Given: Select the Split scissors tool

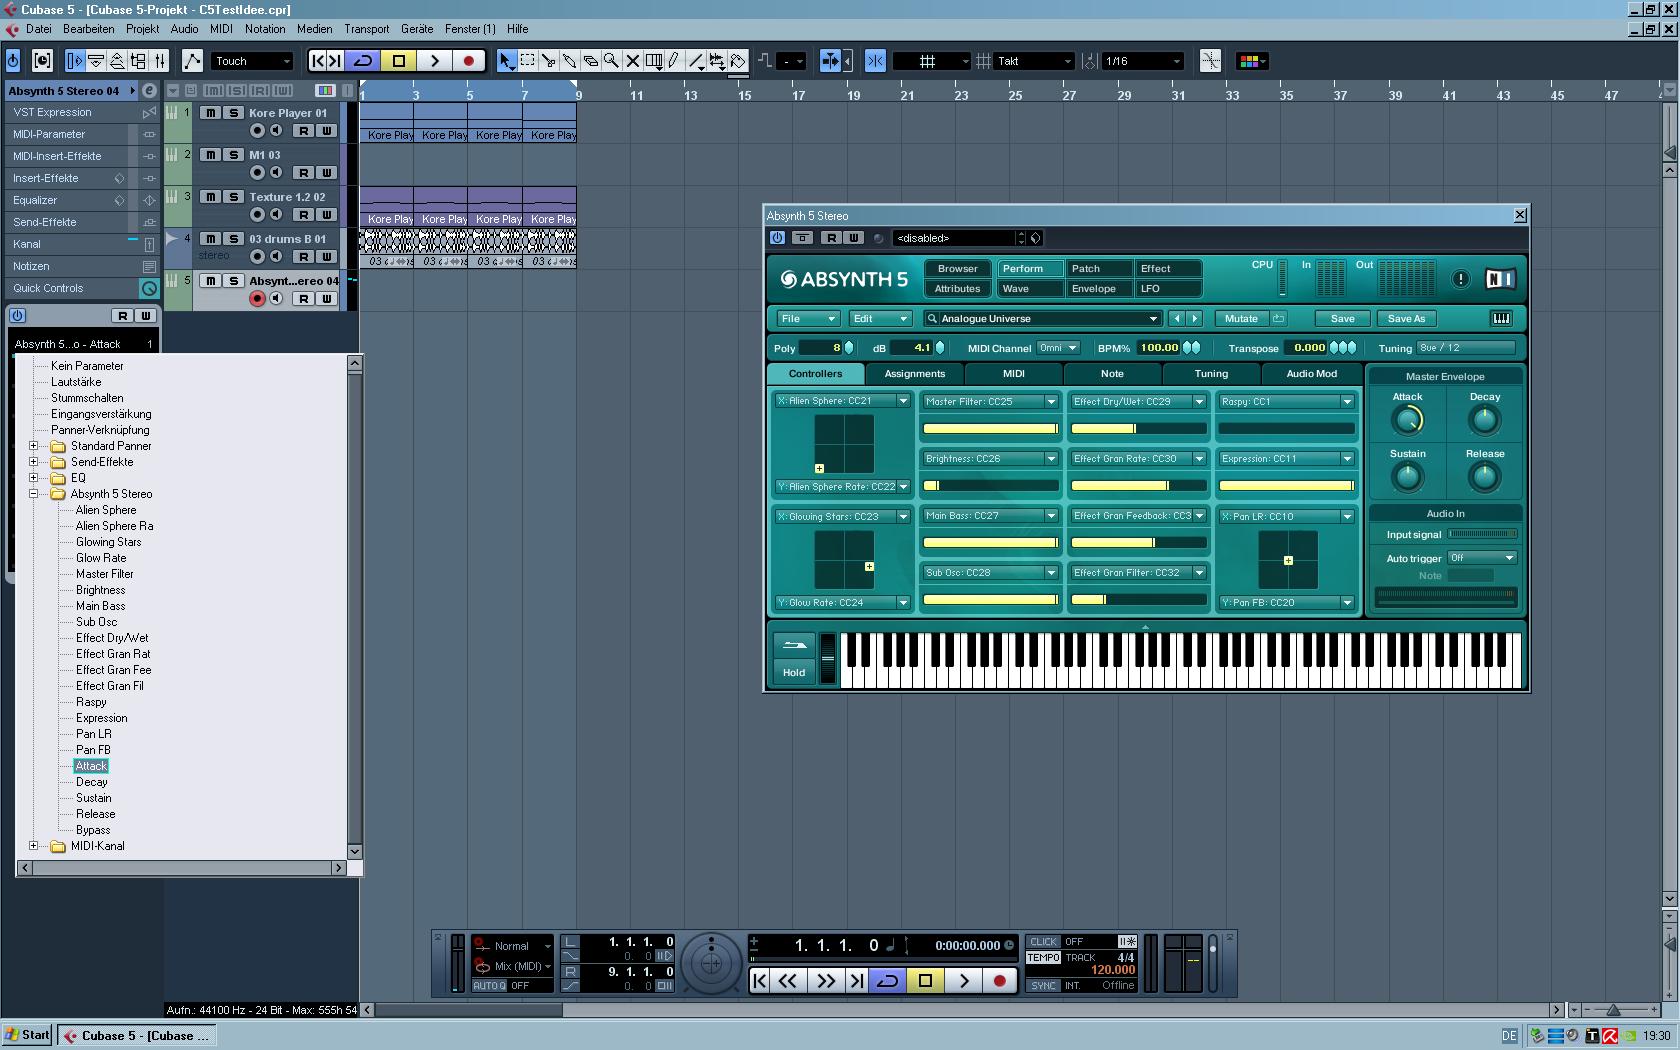Looking at the screenshot, I should tap(548, 61).
